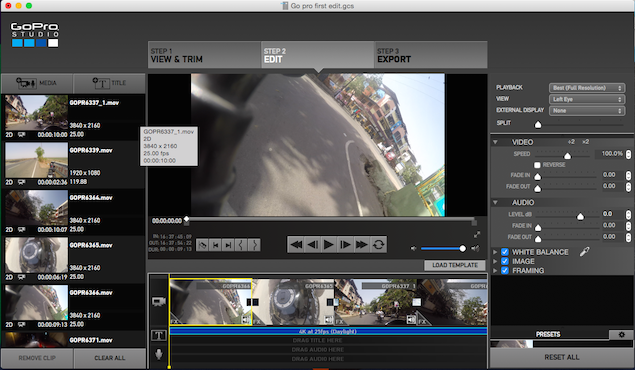
Task: Open presets gear settings
Action: (622, 335)
